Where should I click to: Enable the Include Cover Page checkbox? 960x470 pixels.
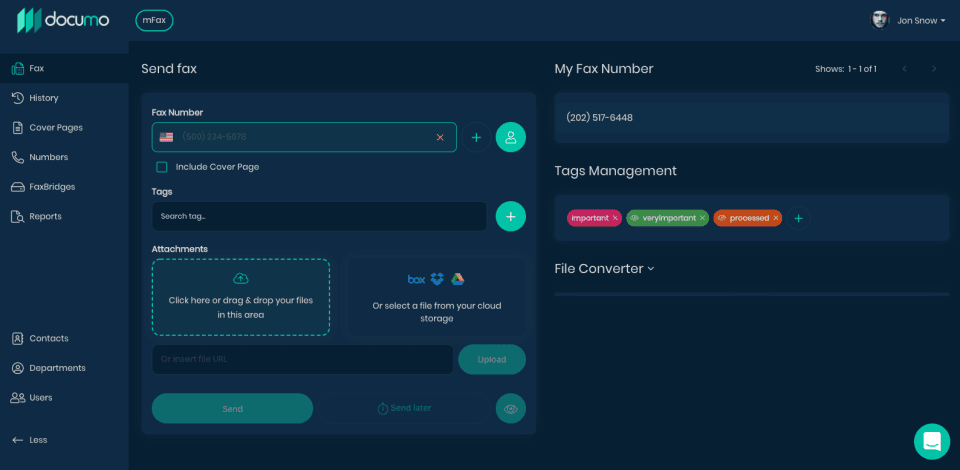162,167
